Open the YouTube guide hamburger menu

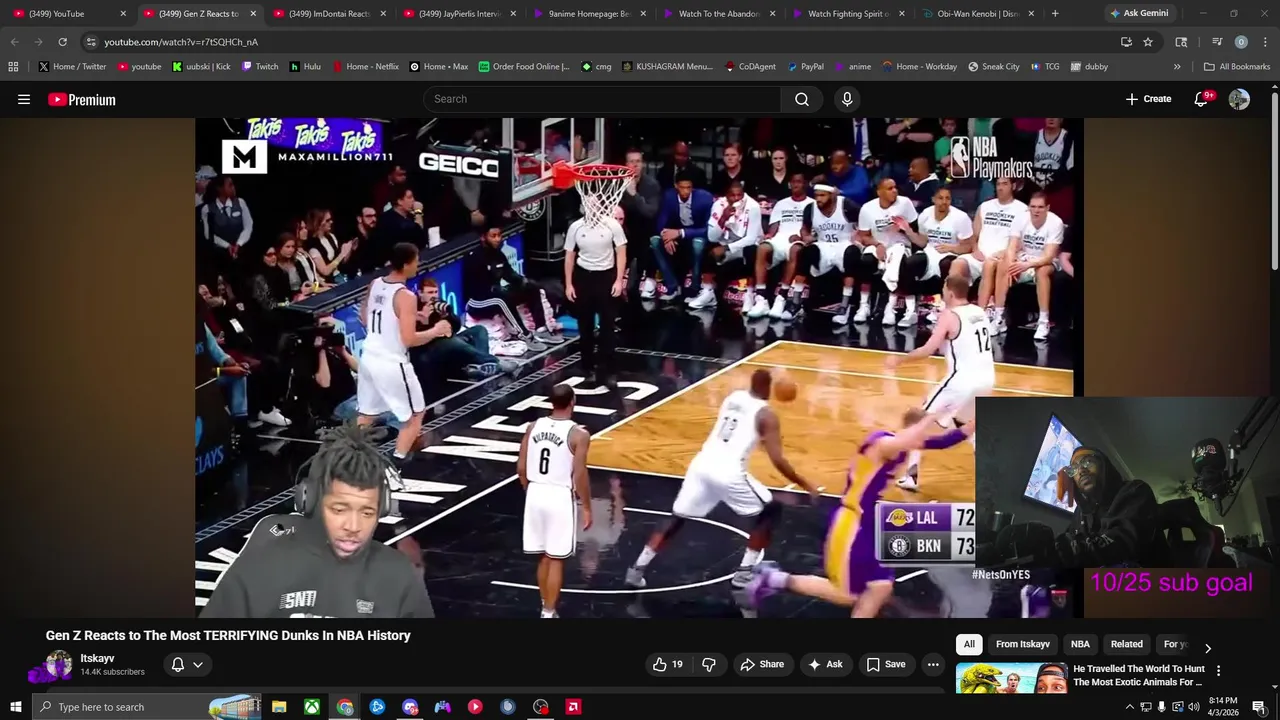[x=24, y=99]
